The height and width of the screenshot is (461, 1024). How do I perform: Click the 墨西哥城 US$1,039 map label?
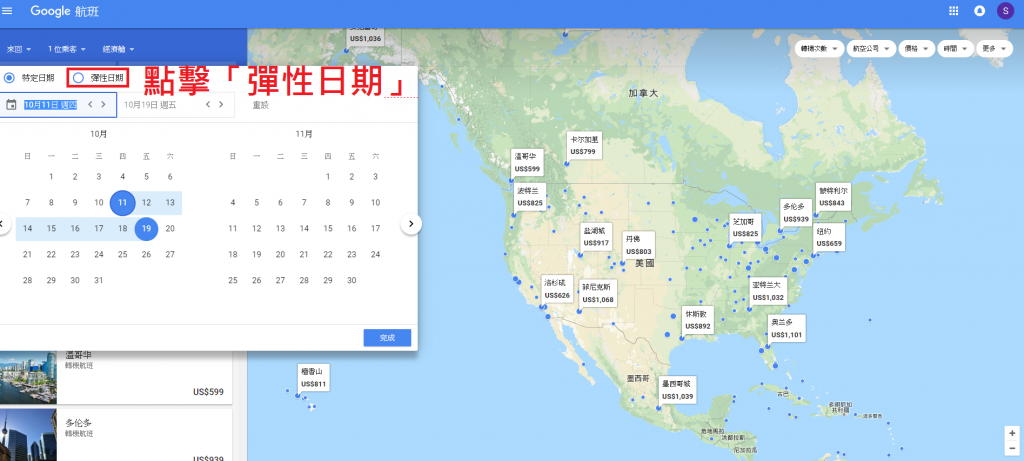677,390
